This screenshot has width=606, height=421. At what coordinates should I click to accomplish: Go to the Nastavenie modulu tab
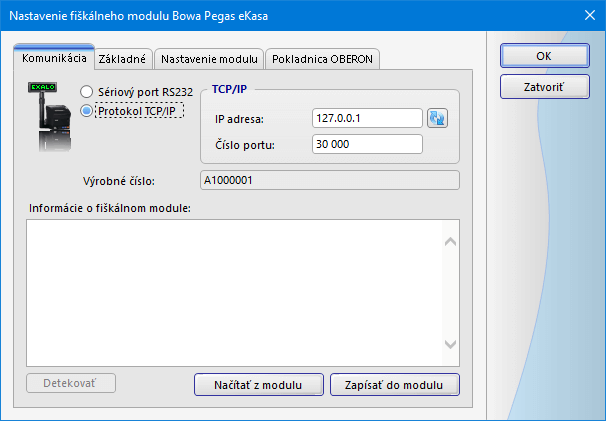point(209,60)
